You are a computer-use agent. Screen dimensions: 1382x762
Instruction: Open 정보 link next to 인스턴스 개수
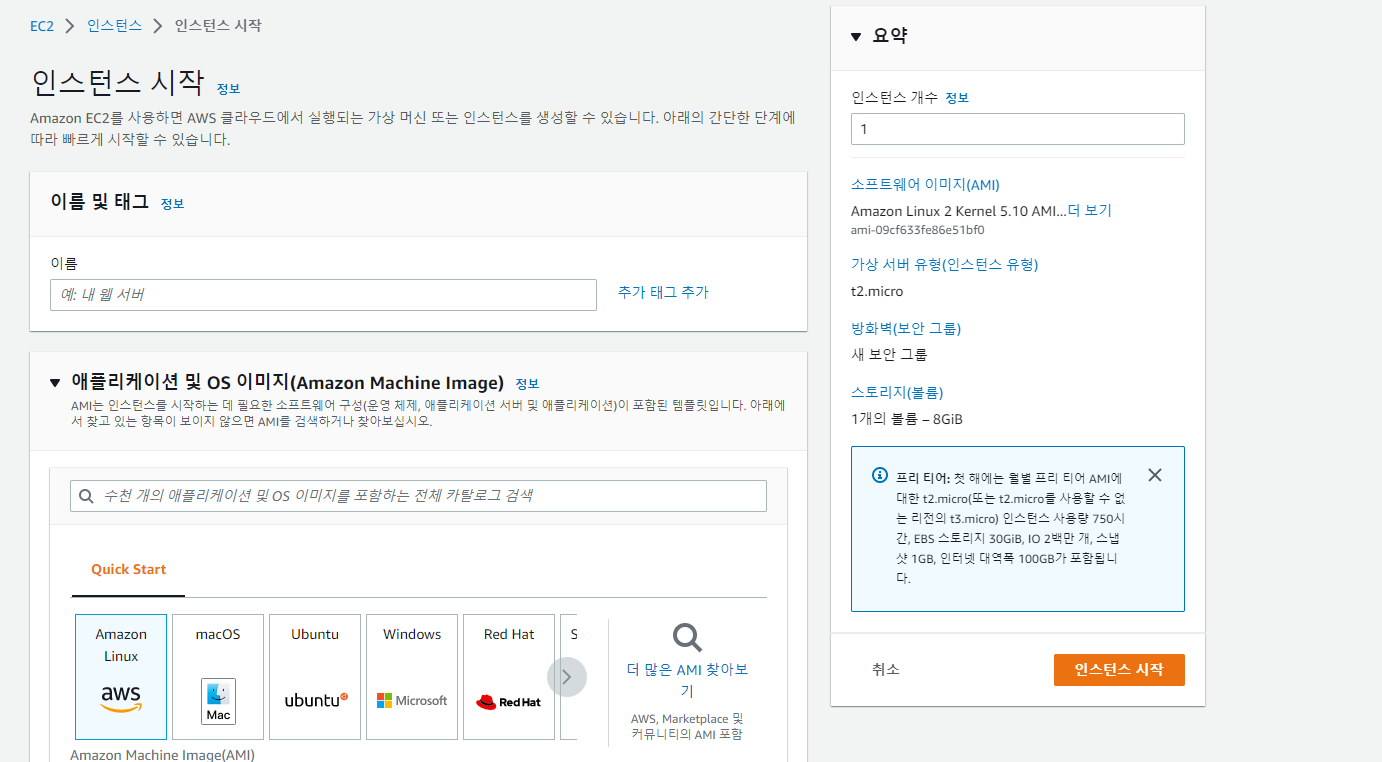coord(957,98)
